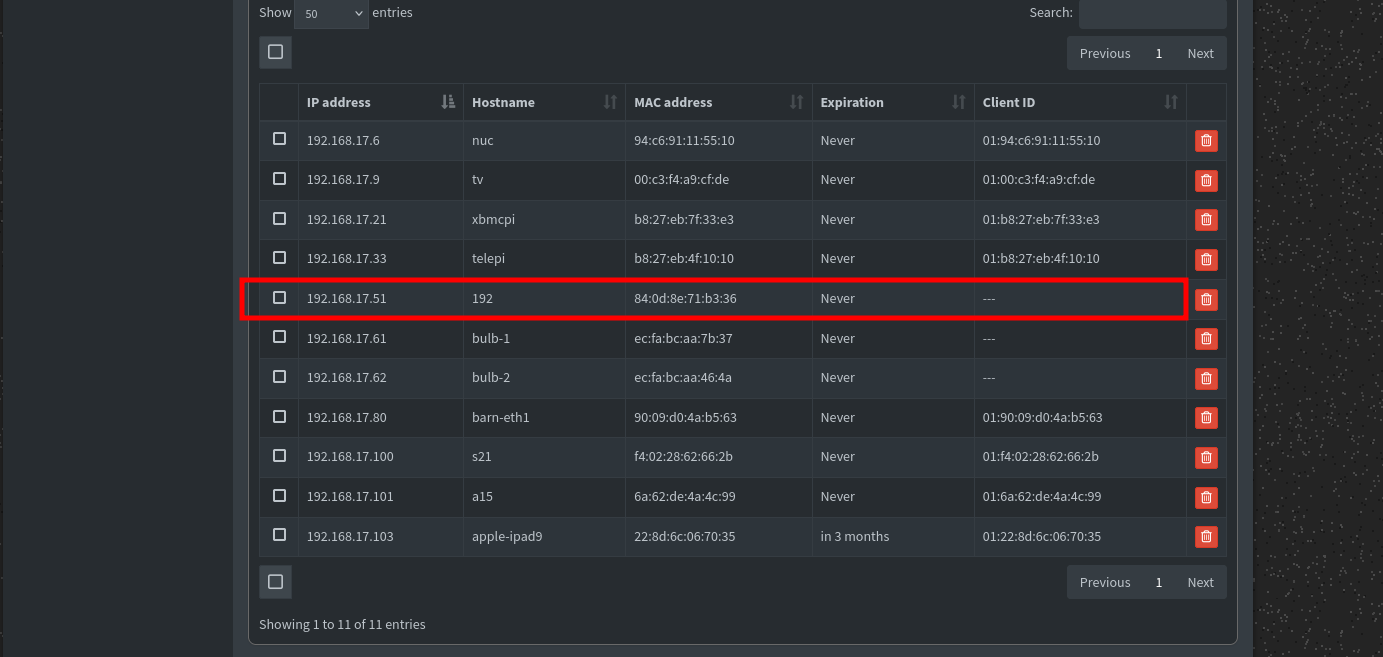This screenshot has height=657, width=1383.
Task: Remove xbmcpi lease using trash icon
Action: point(1206,220)
